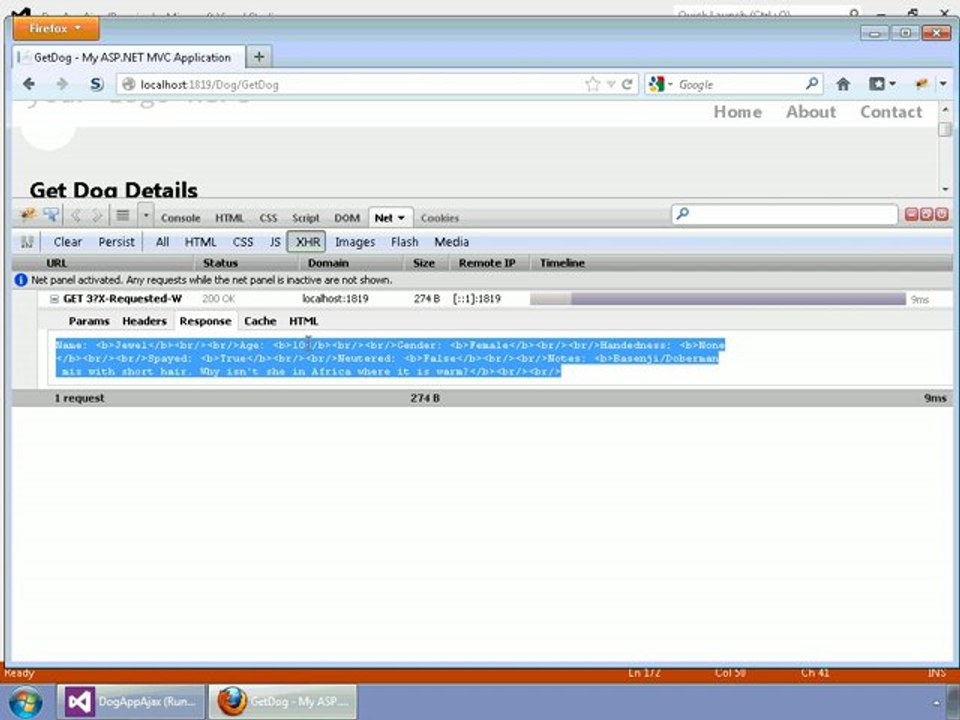
Task: Select the GetDog browser tab
Action: [129, 58]
